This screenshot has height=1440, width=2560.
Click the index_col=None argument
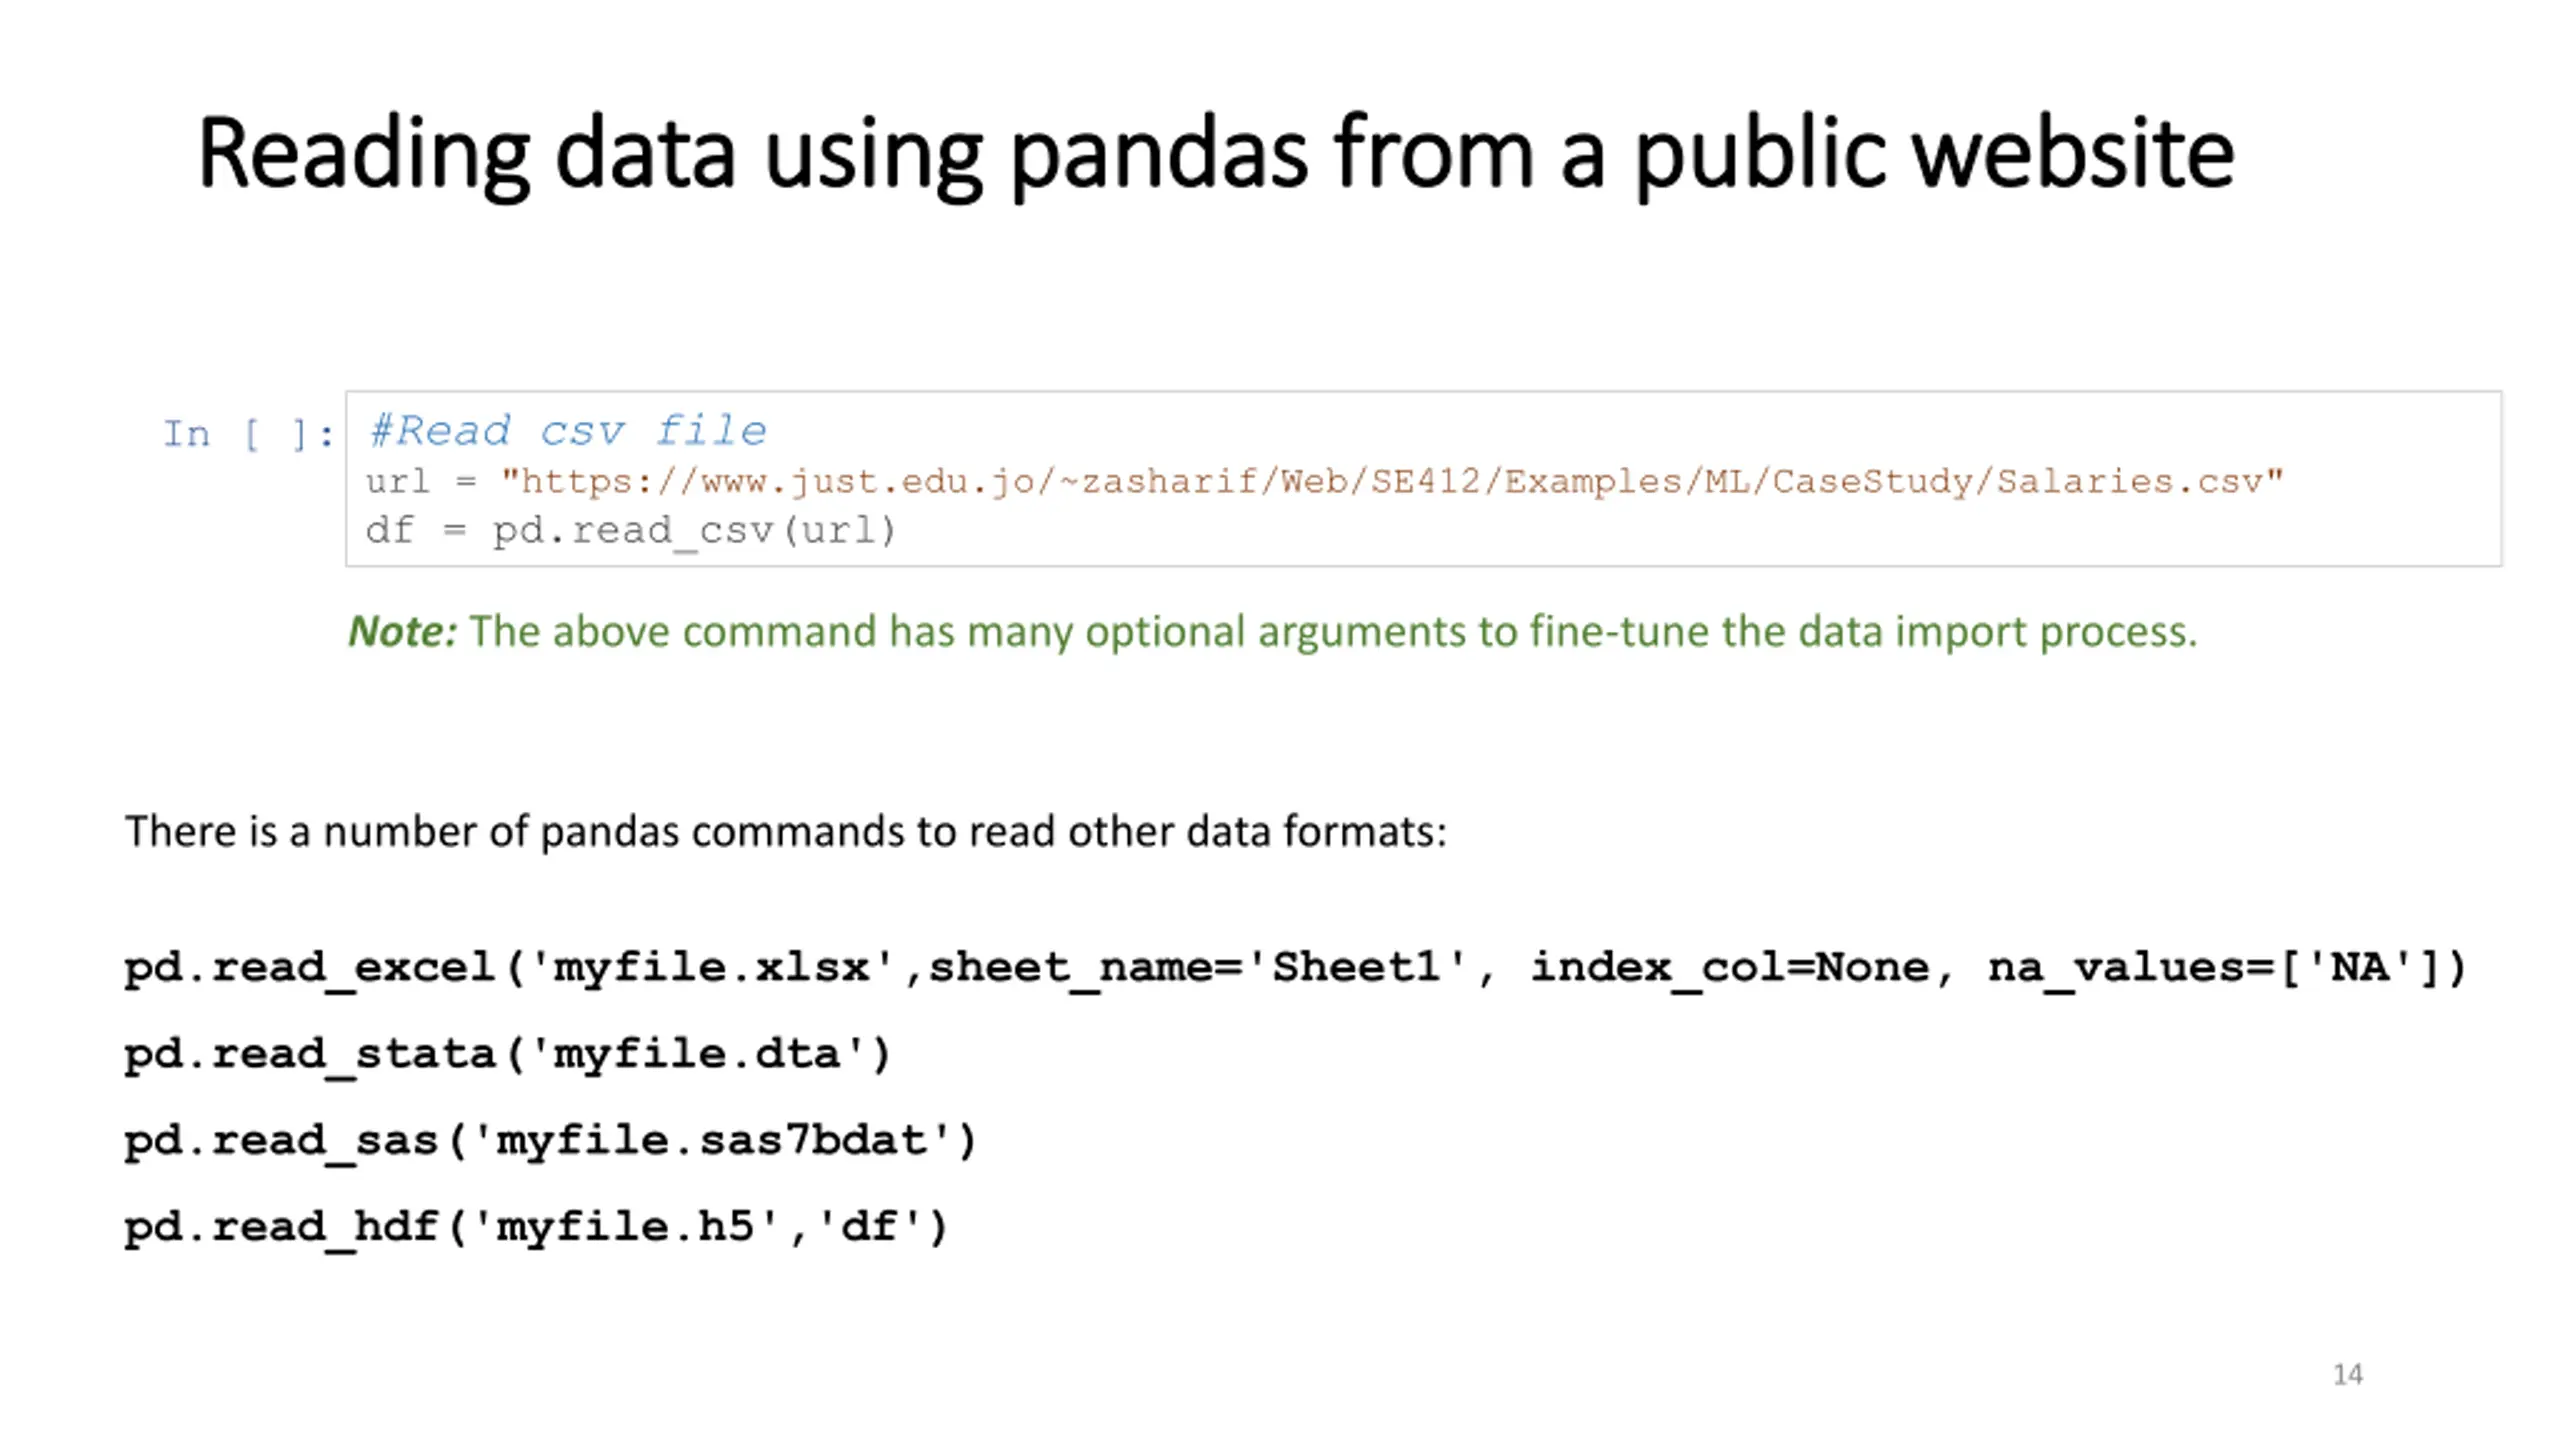tap(1729, 968)
